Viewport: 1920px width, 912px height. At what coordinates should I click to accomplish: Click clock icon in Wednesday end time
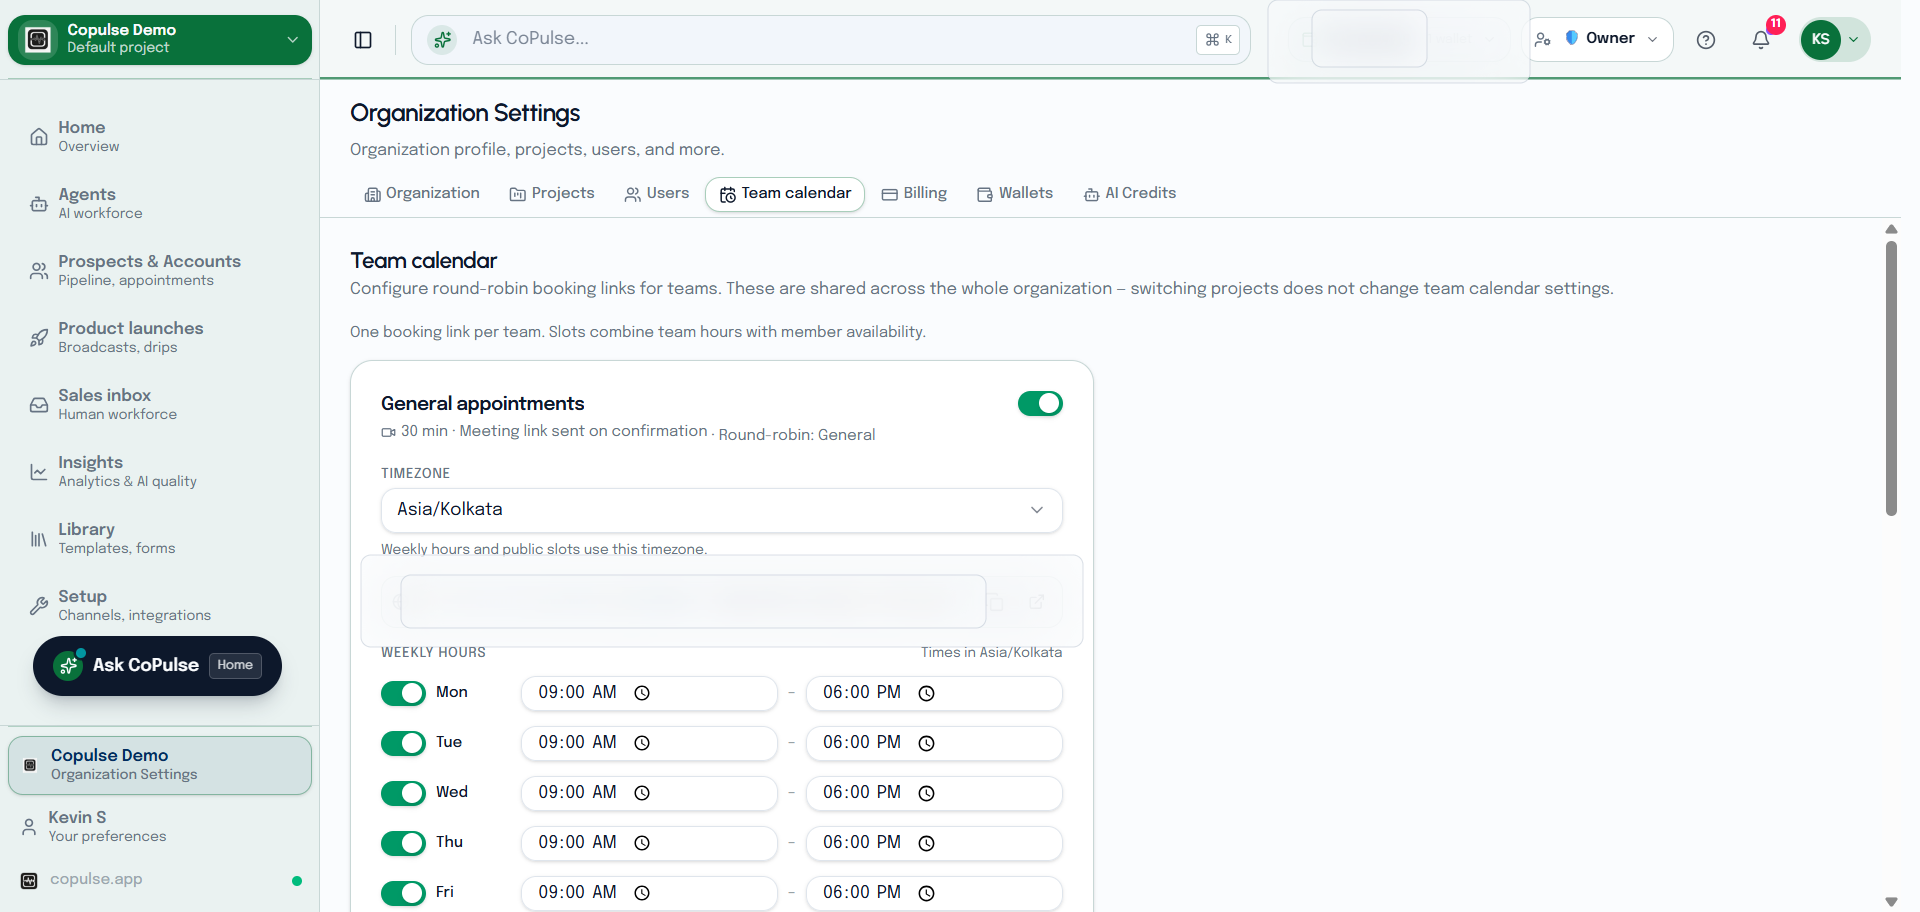(x=927, y=793)
